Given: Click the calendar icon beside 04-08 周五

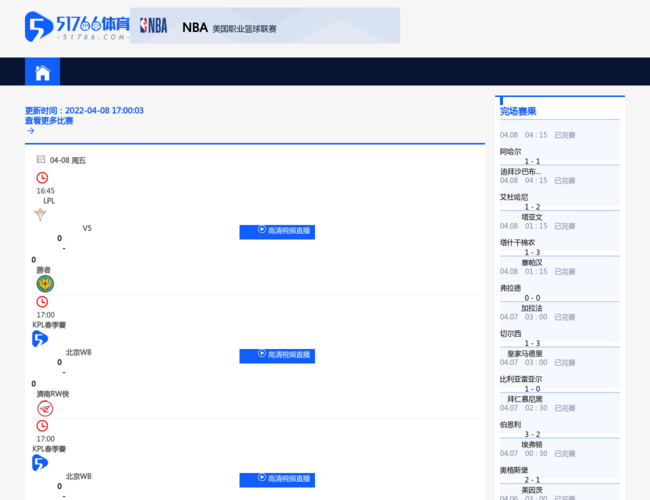Looking at the screenshot, I should point(41,159).
